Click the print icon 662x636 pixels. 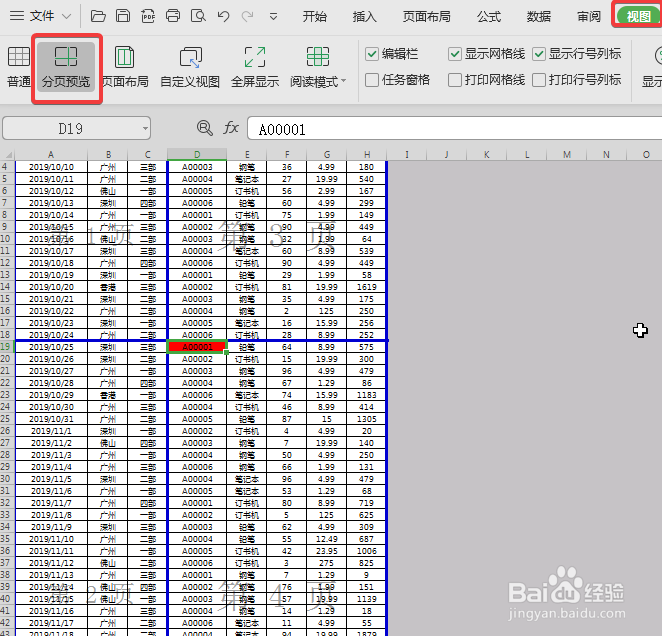coord(173,16)
